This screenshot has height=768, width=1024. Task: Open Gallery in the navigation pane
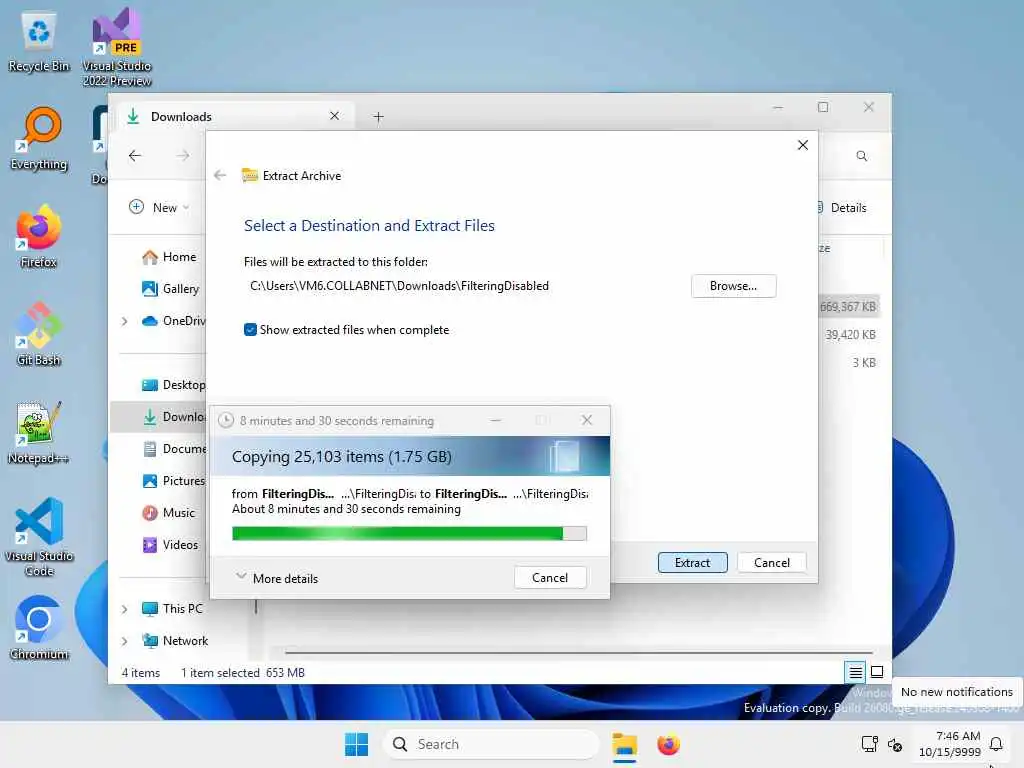coord(170,289)
